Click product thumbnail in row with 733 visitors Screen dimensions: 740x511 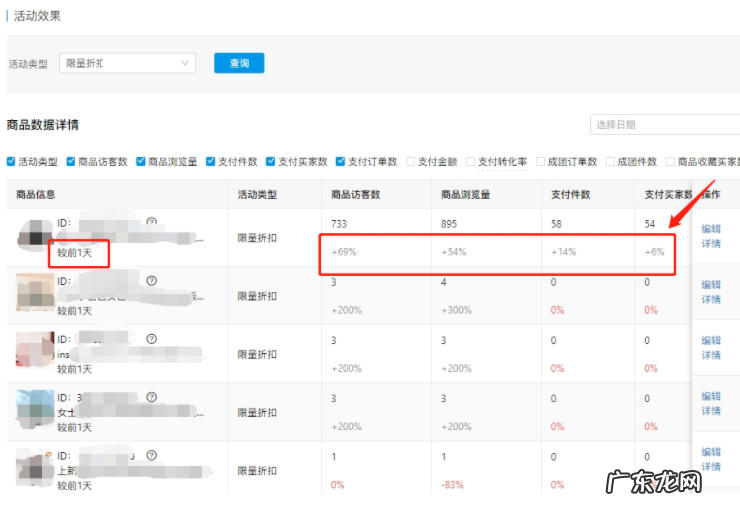coord(35,235)
